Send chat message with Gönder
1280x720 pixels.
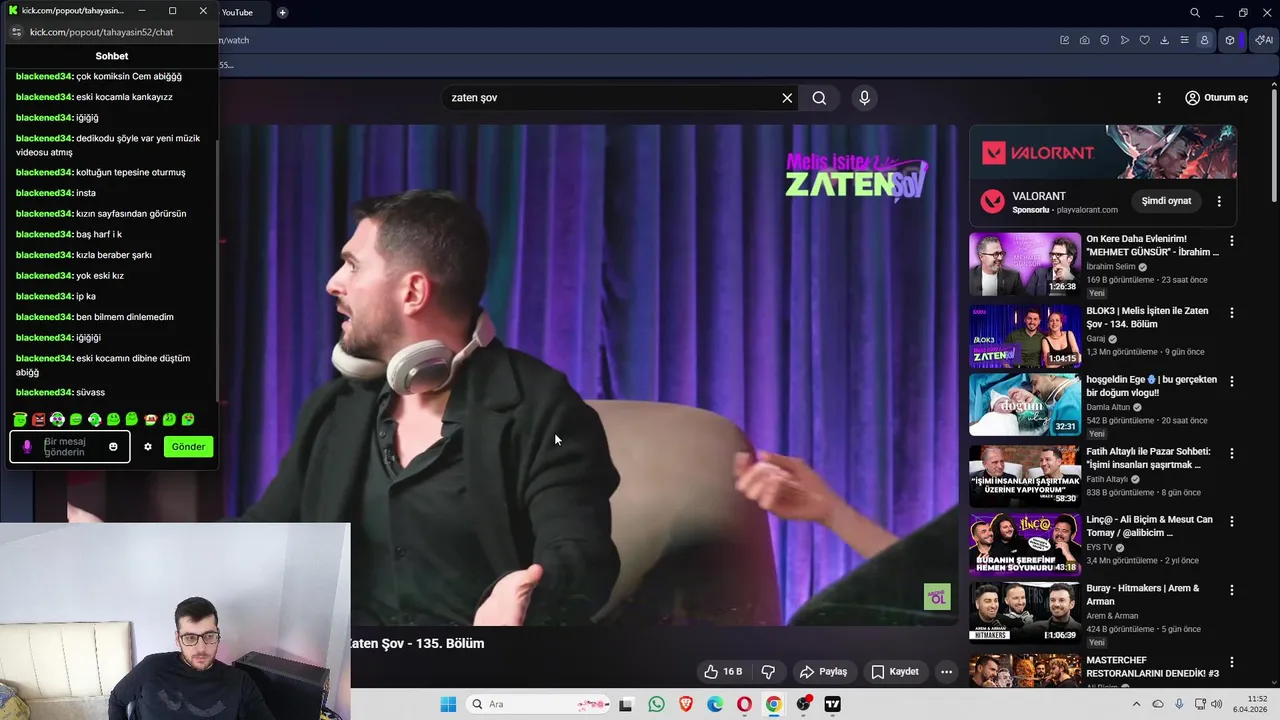188,447
